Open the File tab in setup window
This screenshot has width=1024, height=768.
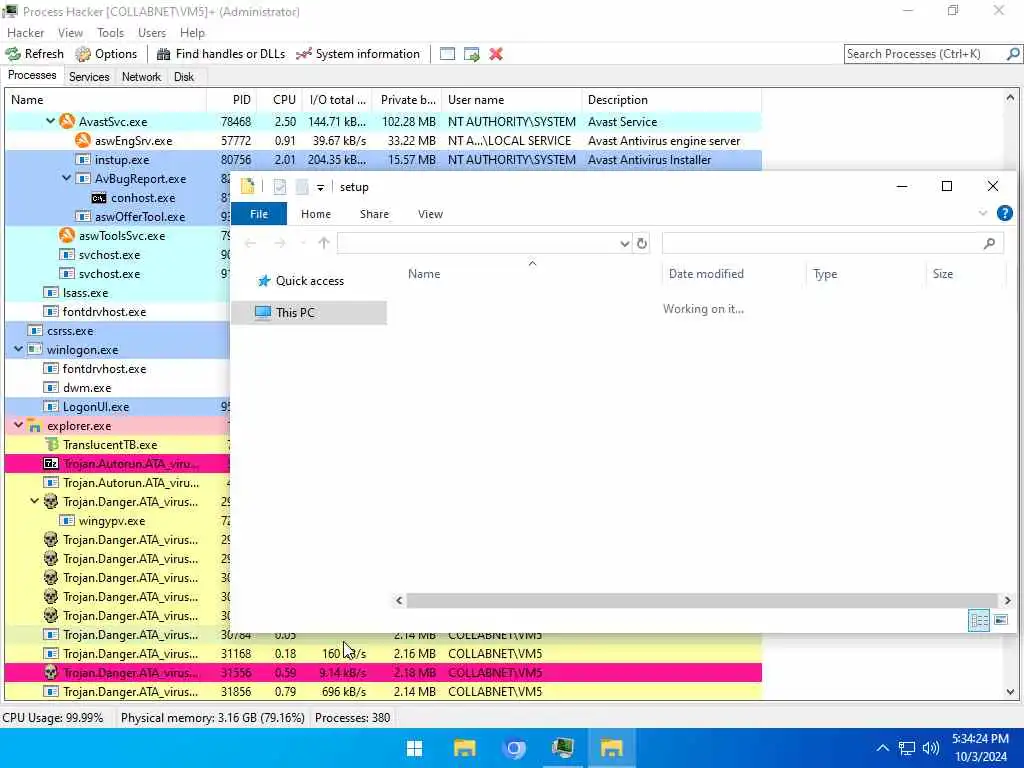(259, 214)
